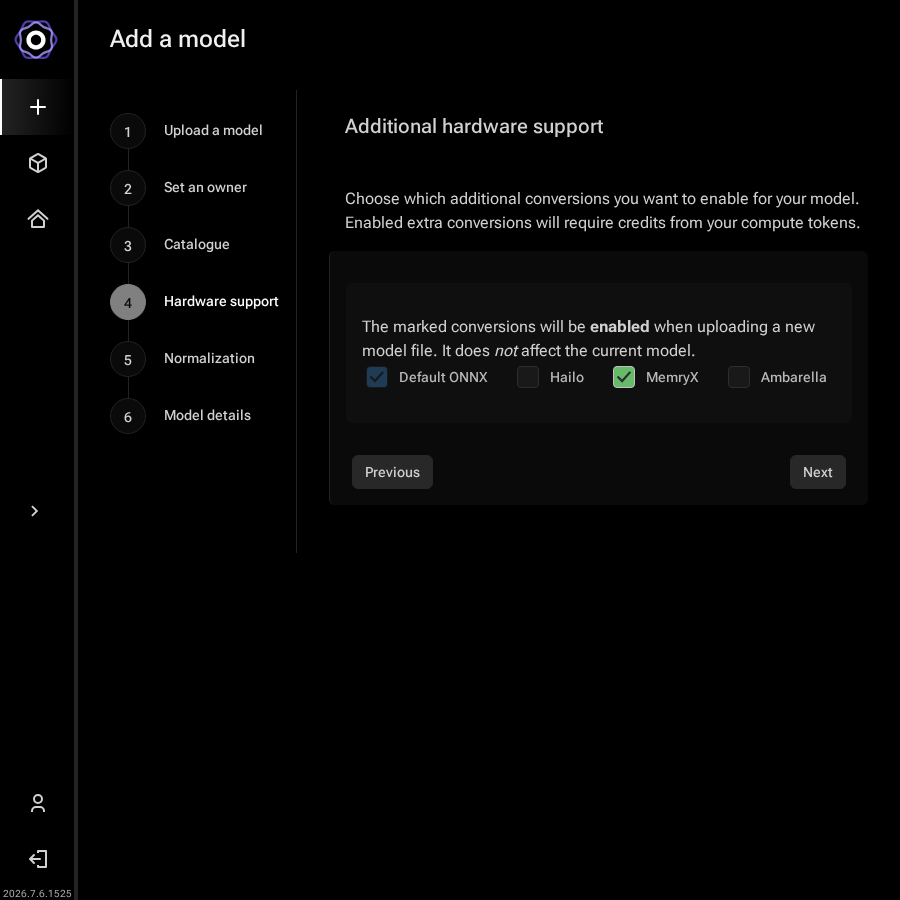Go to step 6 Model details
900x900 pixels.
pos(181,416)
